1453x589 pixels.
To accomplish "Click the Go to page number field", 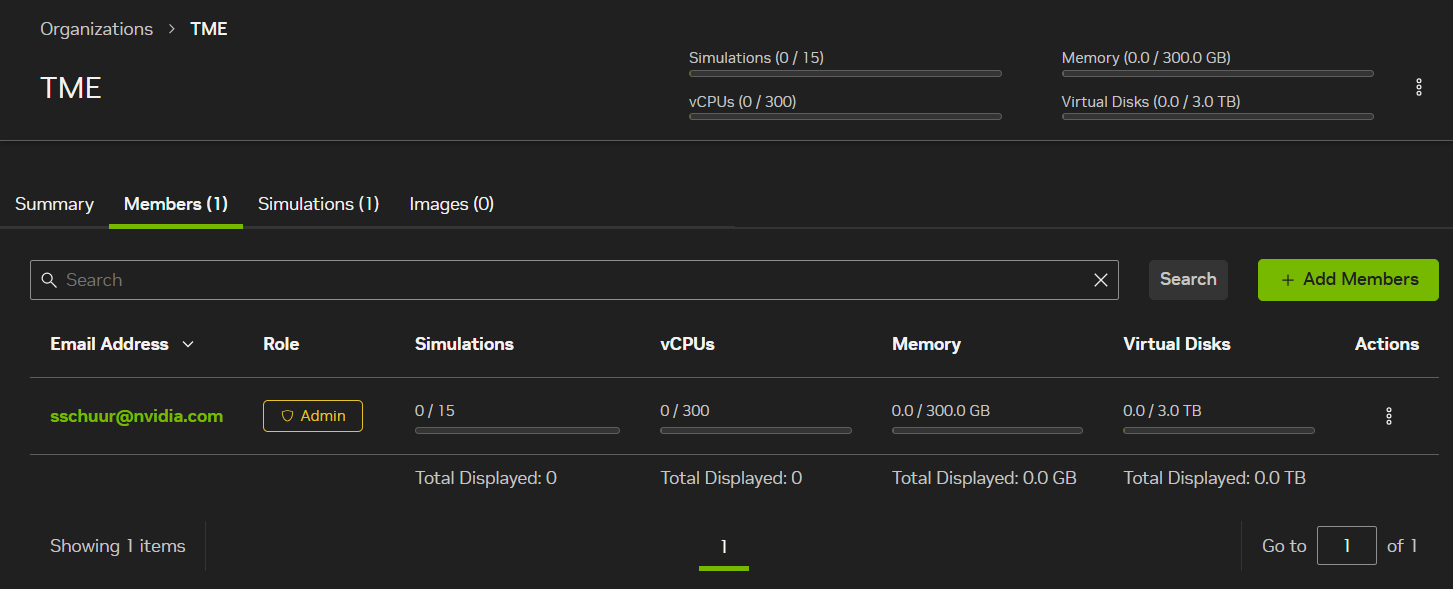I will [x=1346, y=546].
